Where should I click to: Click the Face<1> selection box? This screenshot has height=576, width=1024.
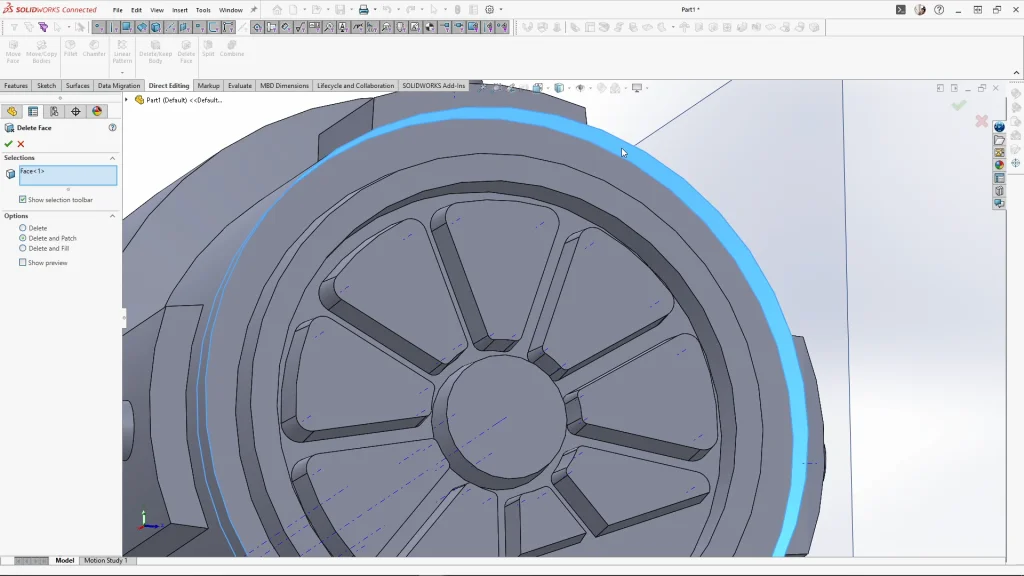68,175
